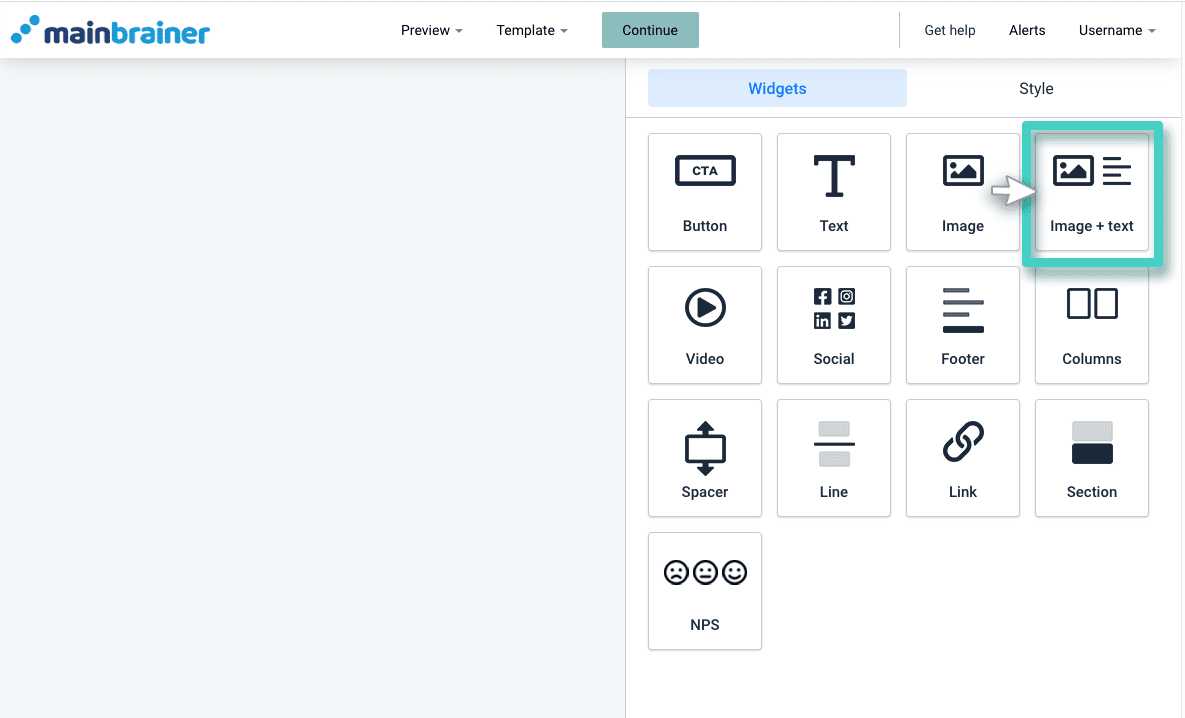Select the Section widget

pos(1091,458)
